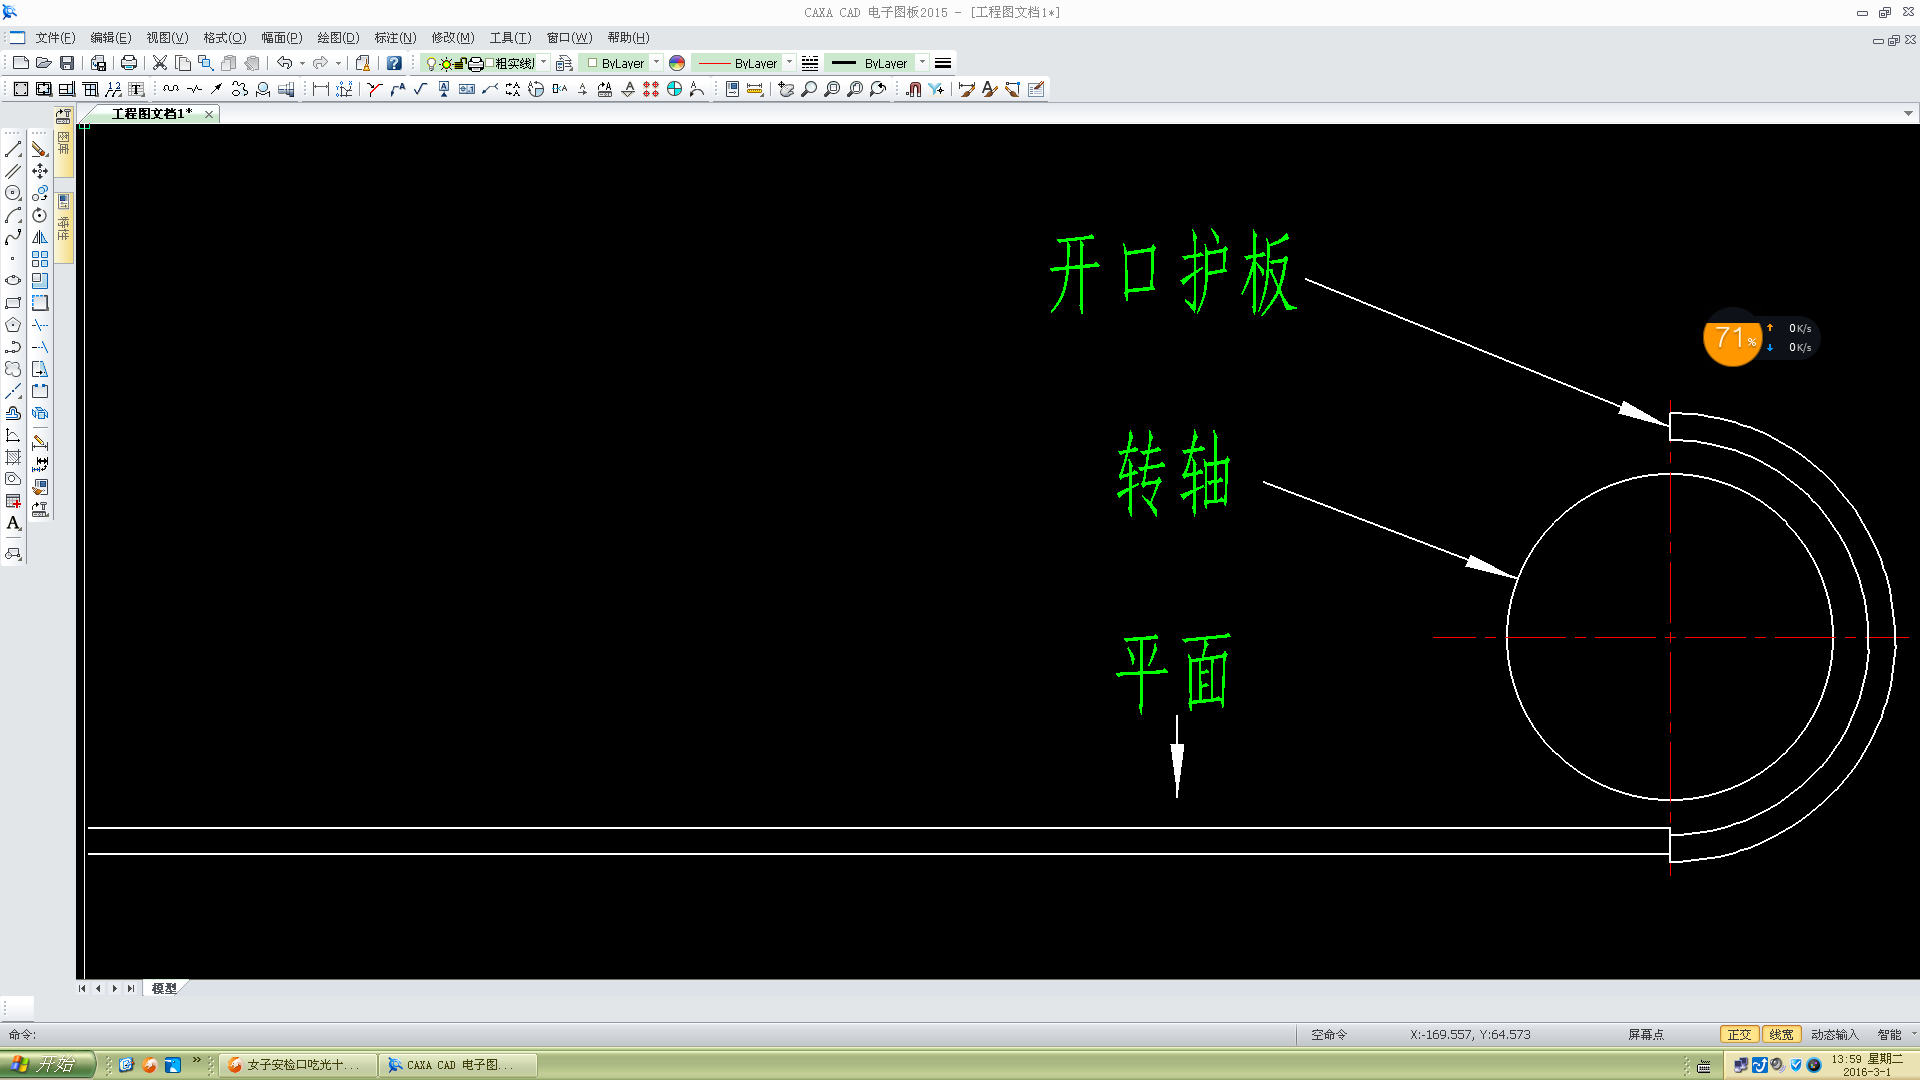This screenshot has height=1080, width=1920.
Task: Click the basic Dimension tool icon
Action: (321, 89)
